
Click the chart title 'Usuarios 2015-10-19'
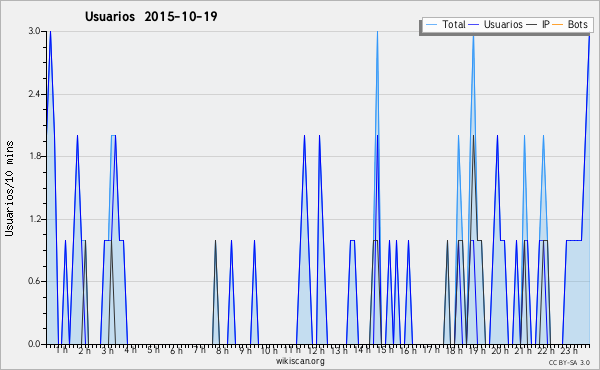[x=151, y=16]
